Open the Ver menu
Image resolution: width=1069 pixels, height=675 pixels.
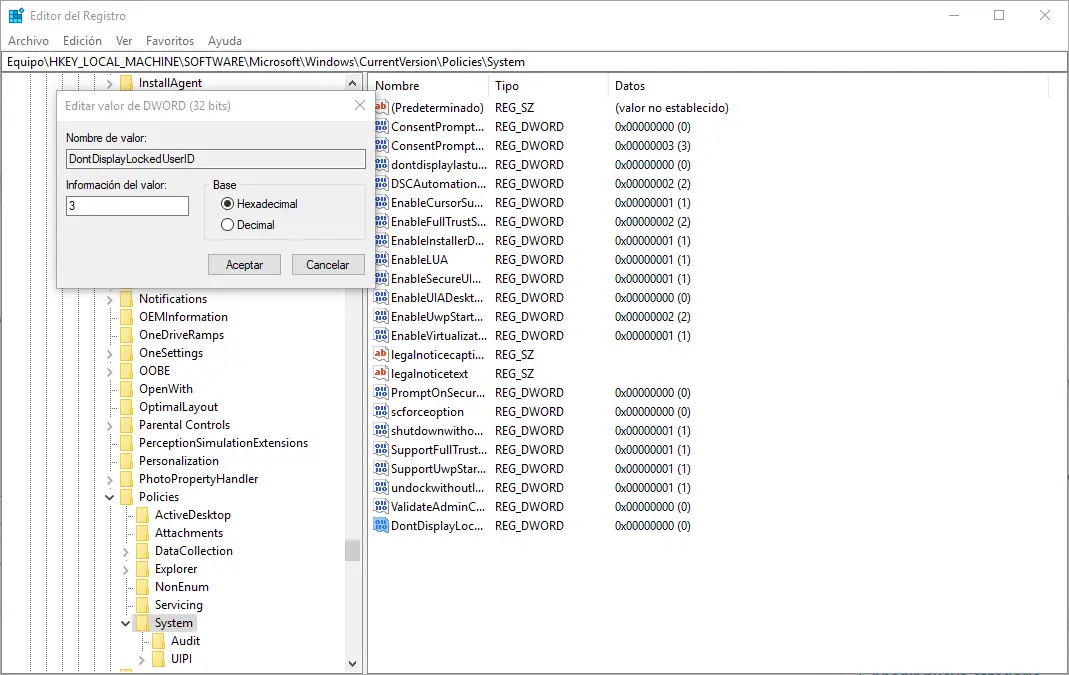click(x=124, y=41)
